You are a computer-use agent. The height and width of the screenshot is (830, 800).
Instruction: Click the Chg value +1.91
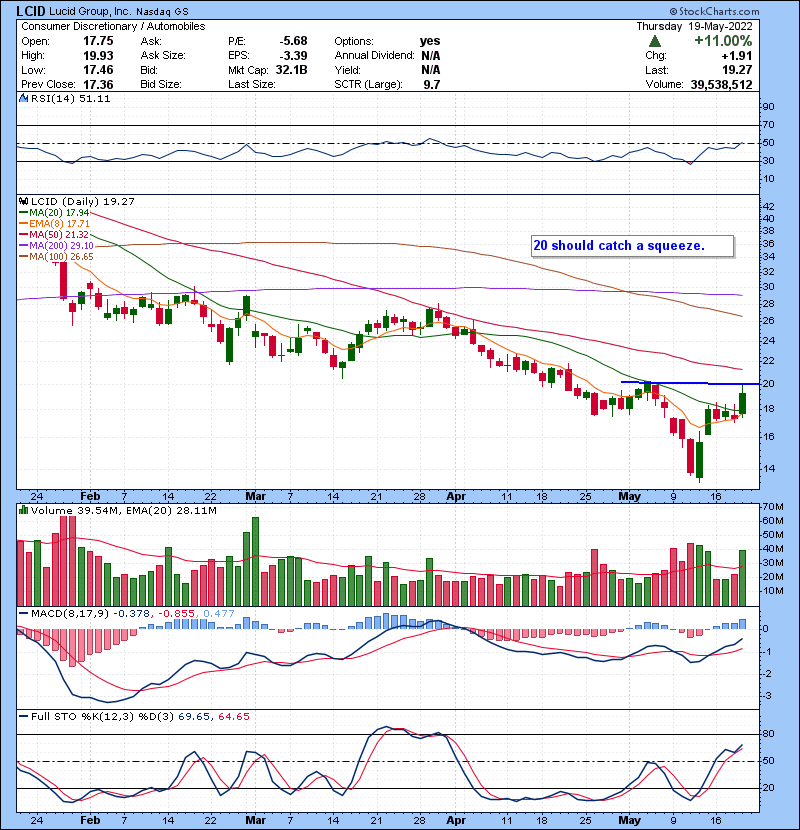tap(737, 56)
